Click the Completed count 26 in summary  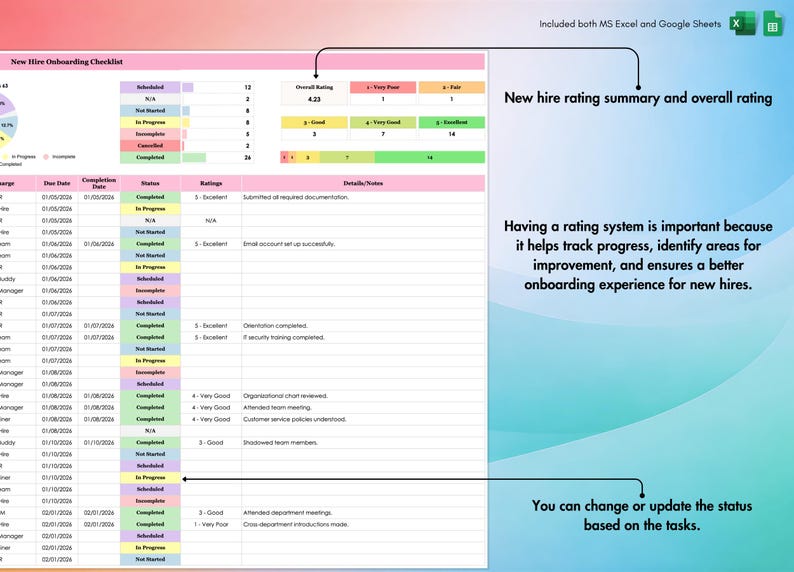248,157
